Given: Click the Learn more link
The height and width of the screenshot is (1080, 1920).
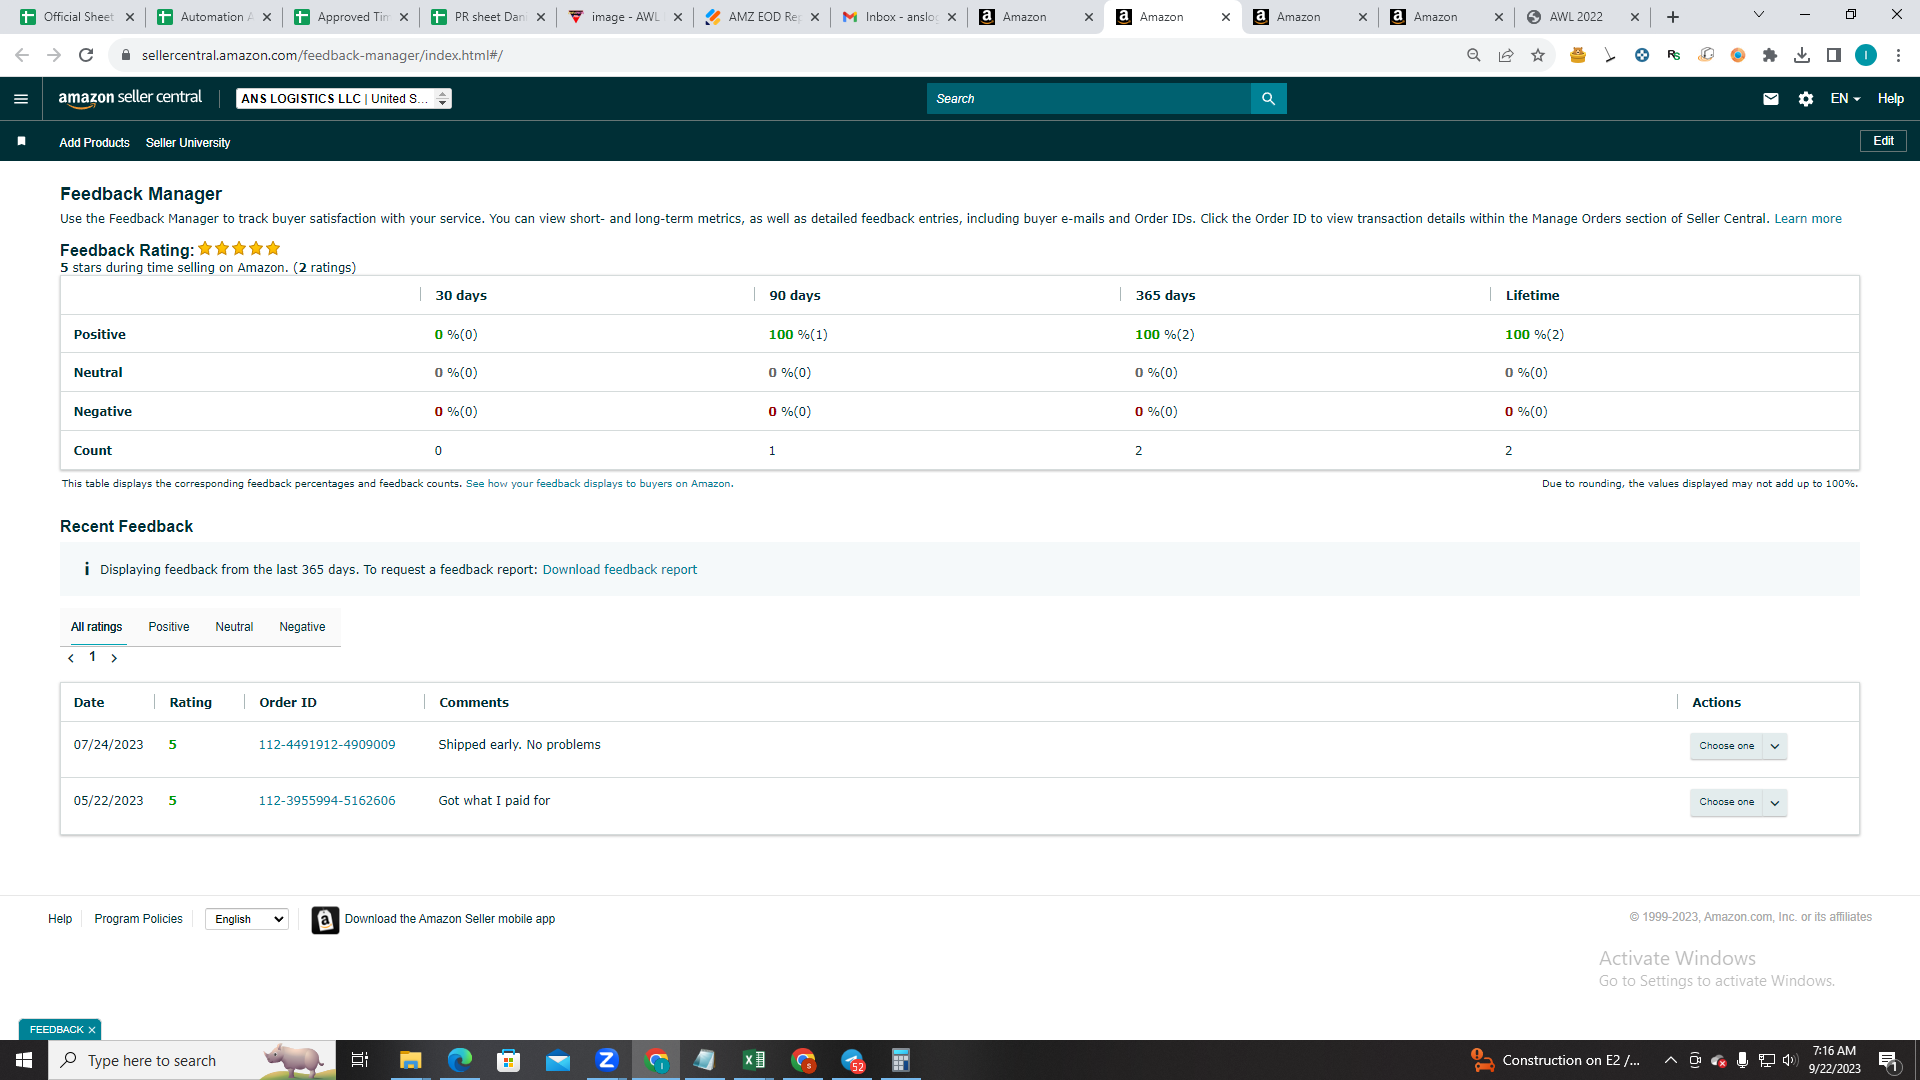Looking at the screenshot, I should point(1807,219).
